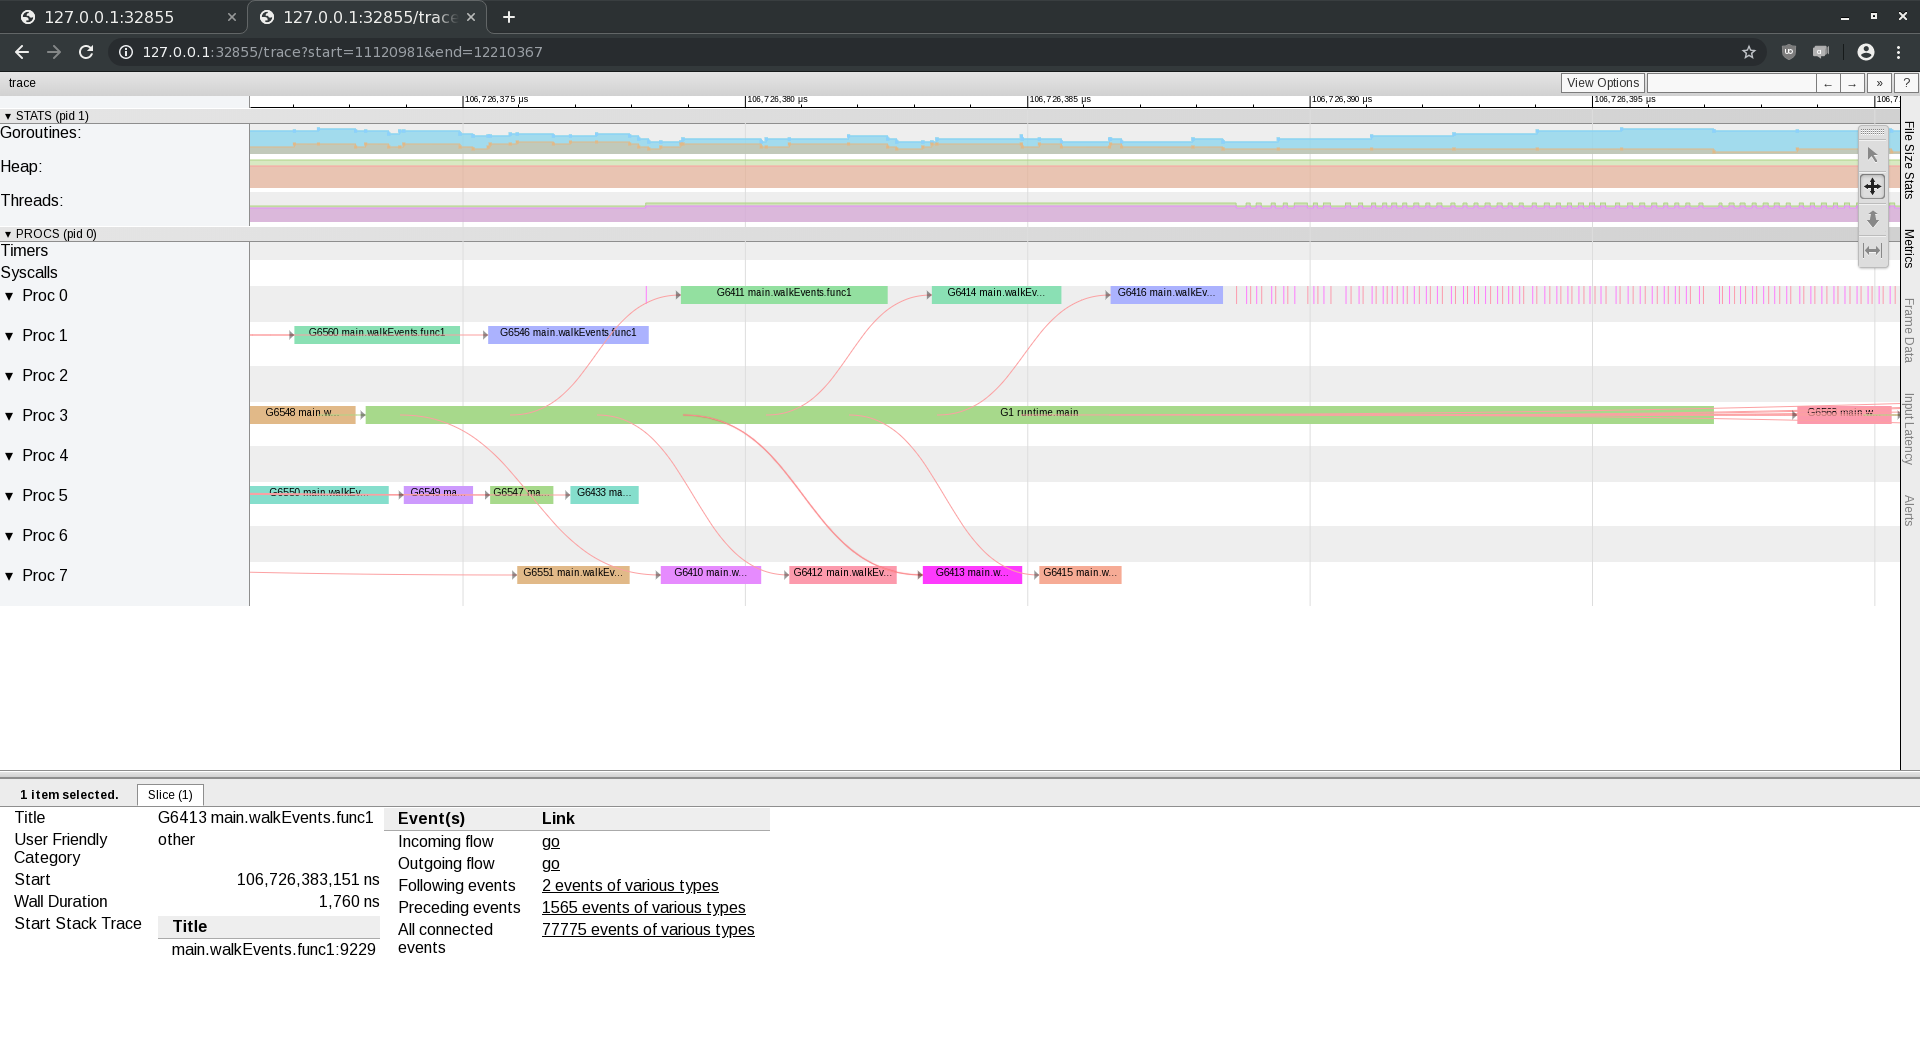Follow the Incoming flow go link

point(551,842)
